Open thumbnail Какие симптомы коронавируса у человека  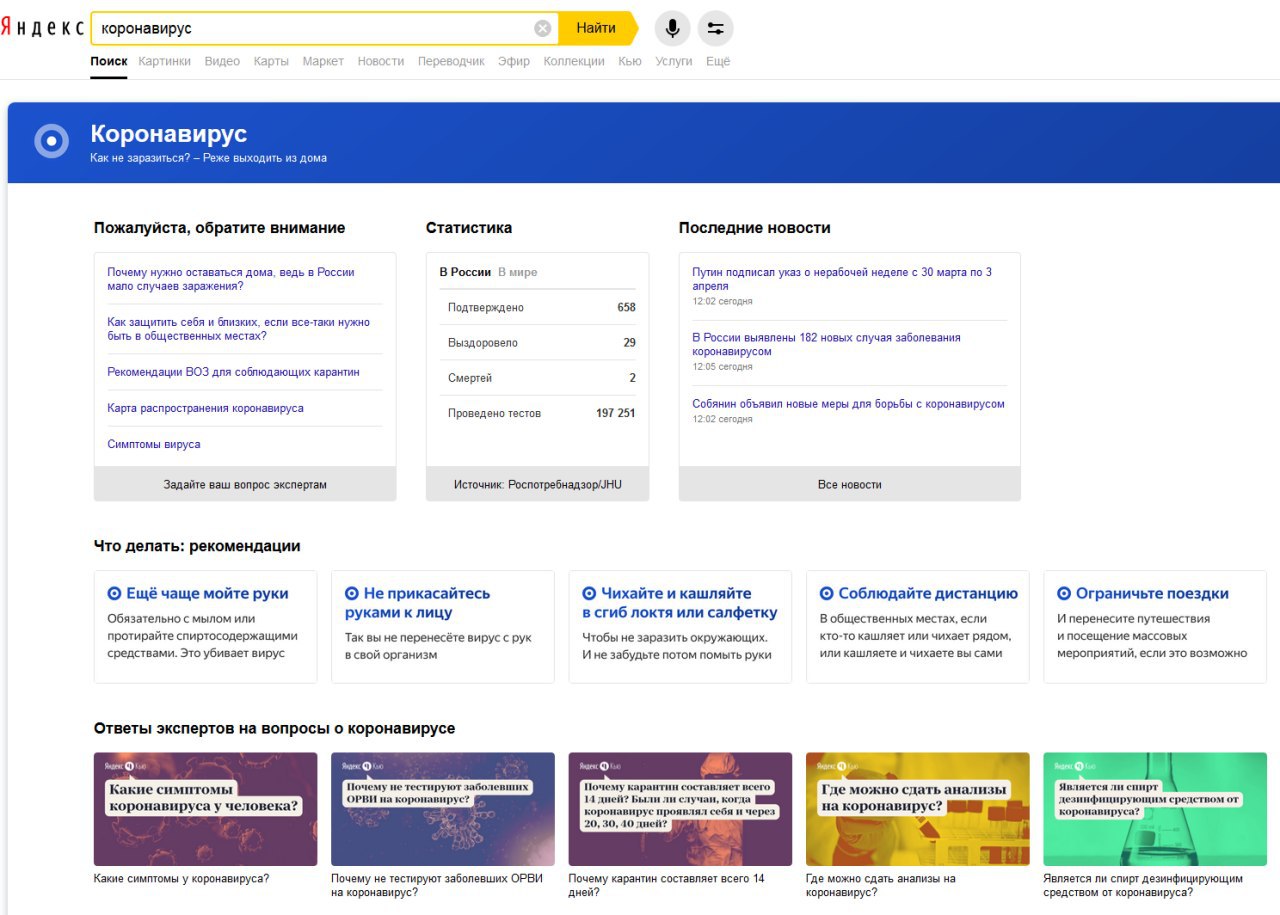205,809
